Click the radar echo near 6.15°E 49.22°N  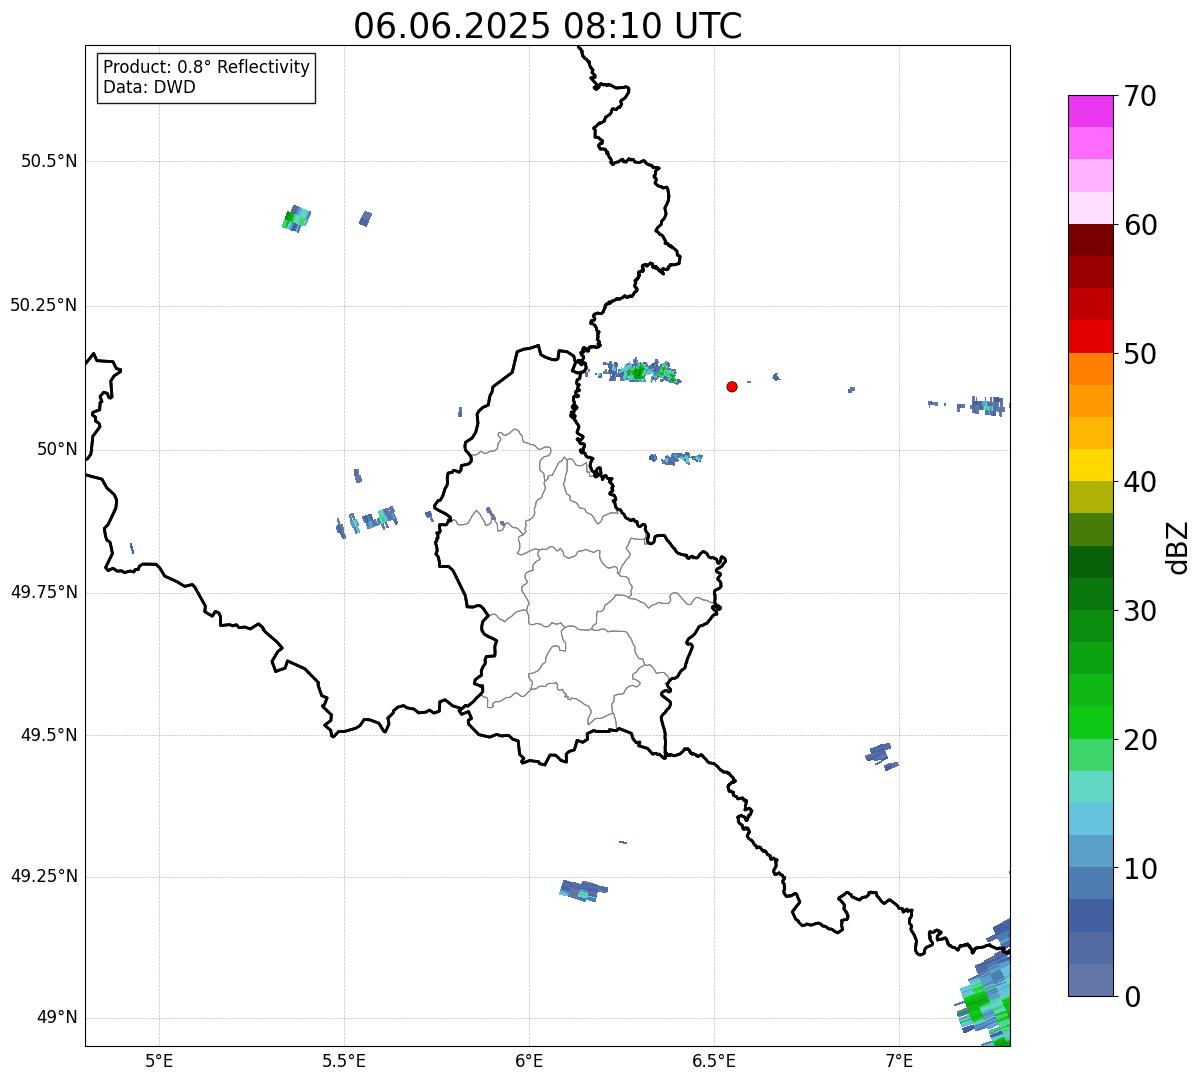(583, 890)
